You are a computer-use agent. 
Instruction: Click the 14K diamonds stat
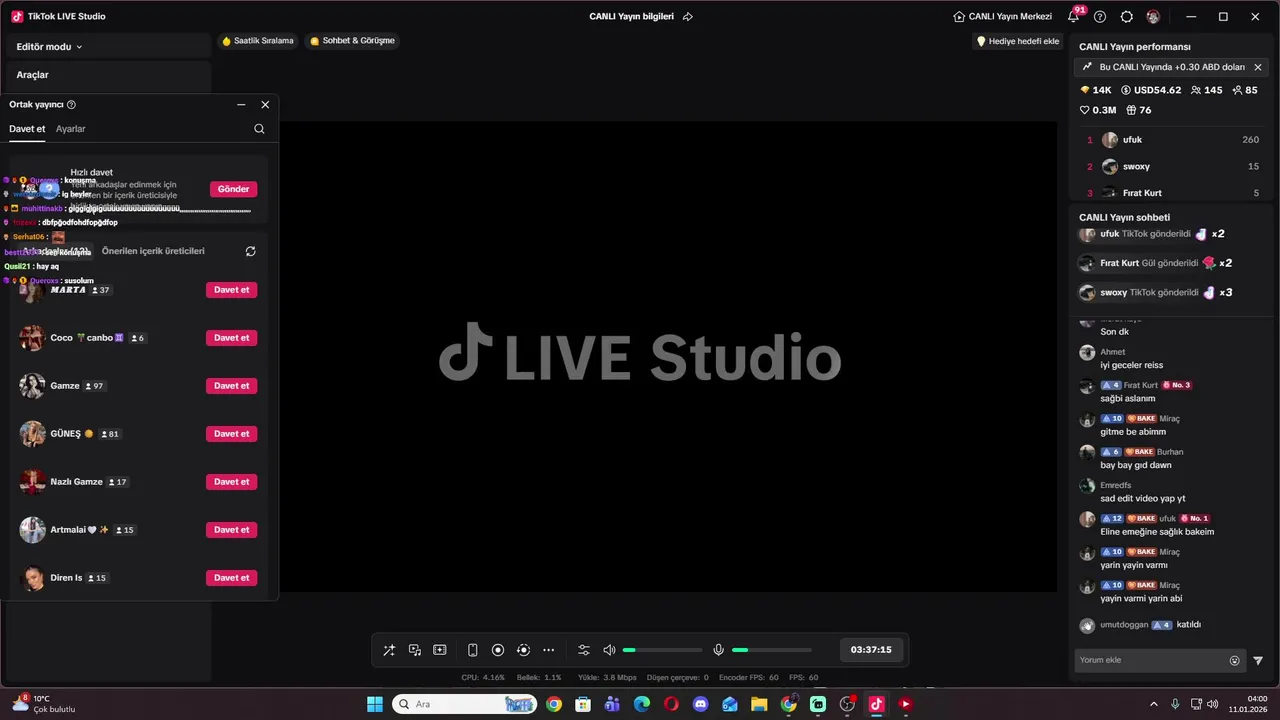pyautogui.click(x=1096, y=90)
